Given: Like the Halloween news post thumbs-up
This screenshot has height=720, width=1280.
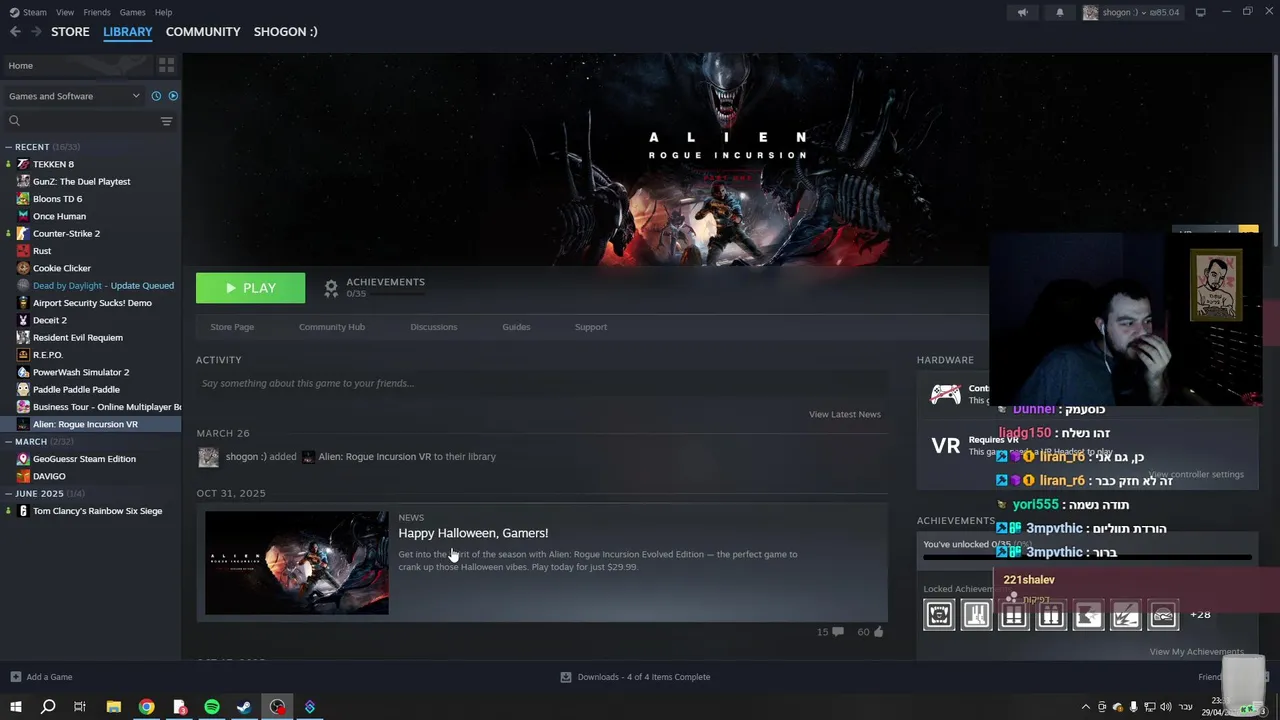Looking at the screenshot, I should 870,632.
